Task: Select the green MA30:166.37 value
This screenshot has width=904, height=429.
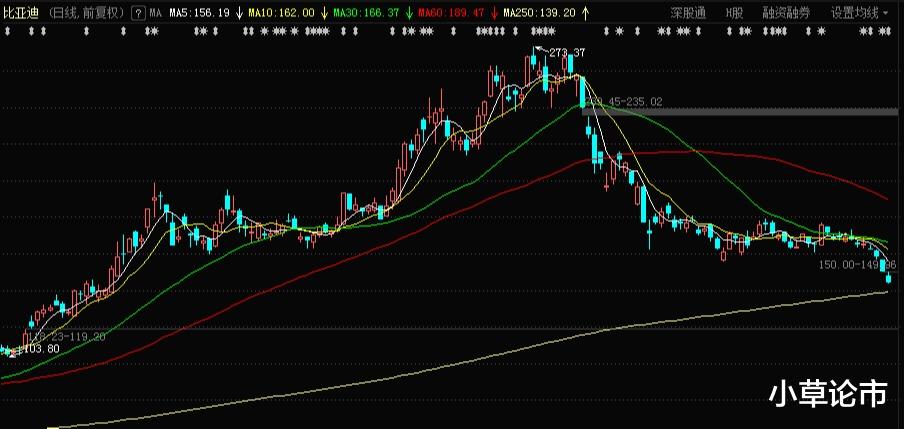Action: tap(366, 13)
